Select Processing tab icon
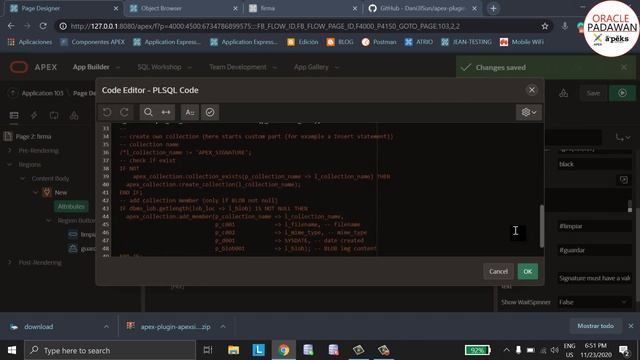 pyautogui.click(x=54, y=116)
